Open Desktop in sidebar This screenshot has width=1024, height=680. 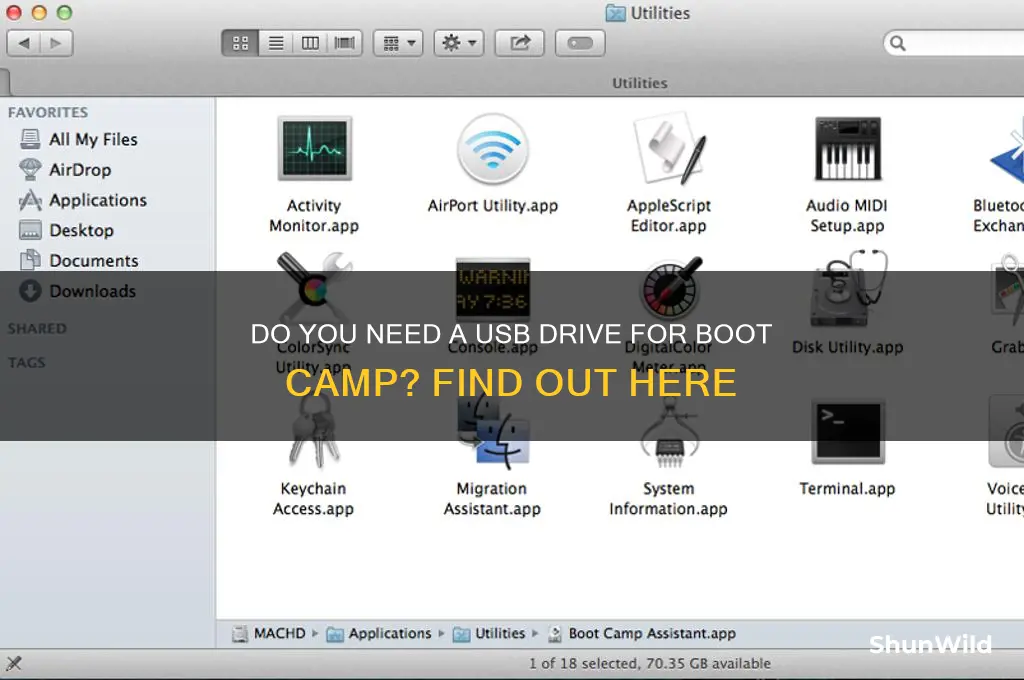click(x=67, y=230)
